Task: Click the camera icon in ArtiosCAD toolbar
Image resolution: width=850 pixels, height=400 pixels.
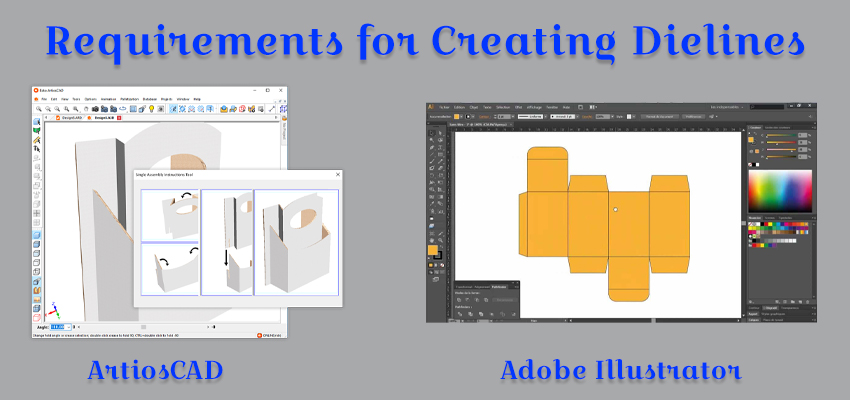Action: 95,109
